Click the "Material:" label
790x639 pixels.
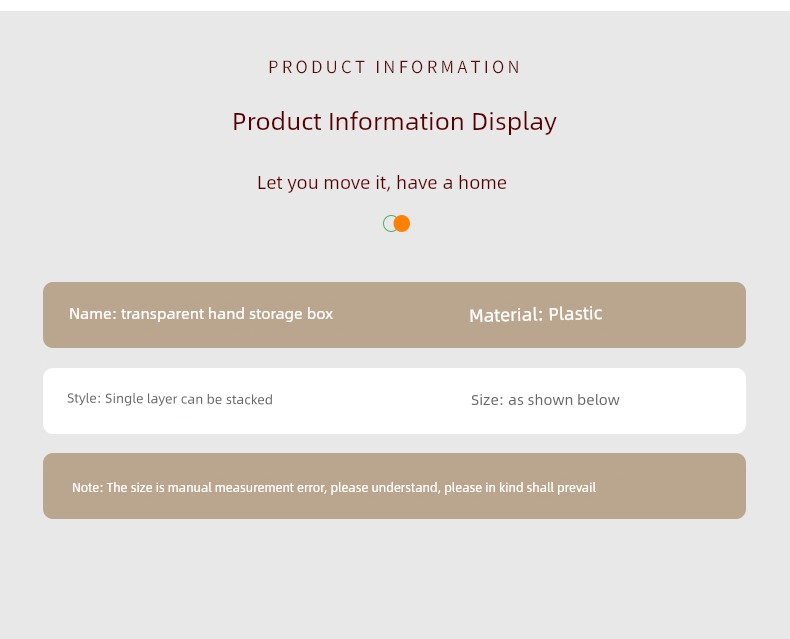pos(505,315)
